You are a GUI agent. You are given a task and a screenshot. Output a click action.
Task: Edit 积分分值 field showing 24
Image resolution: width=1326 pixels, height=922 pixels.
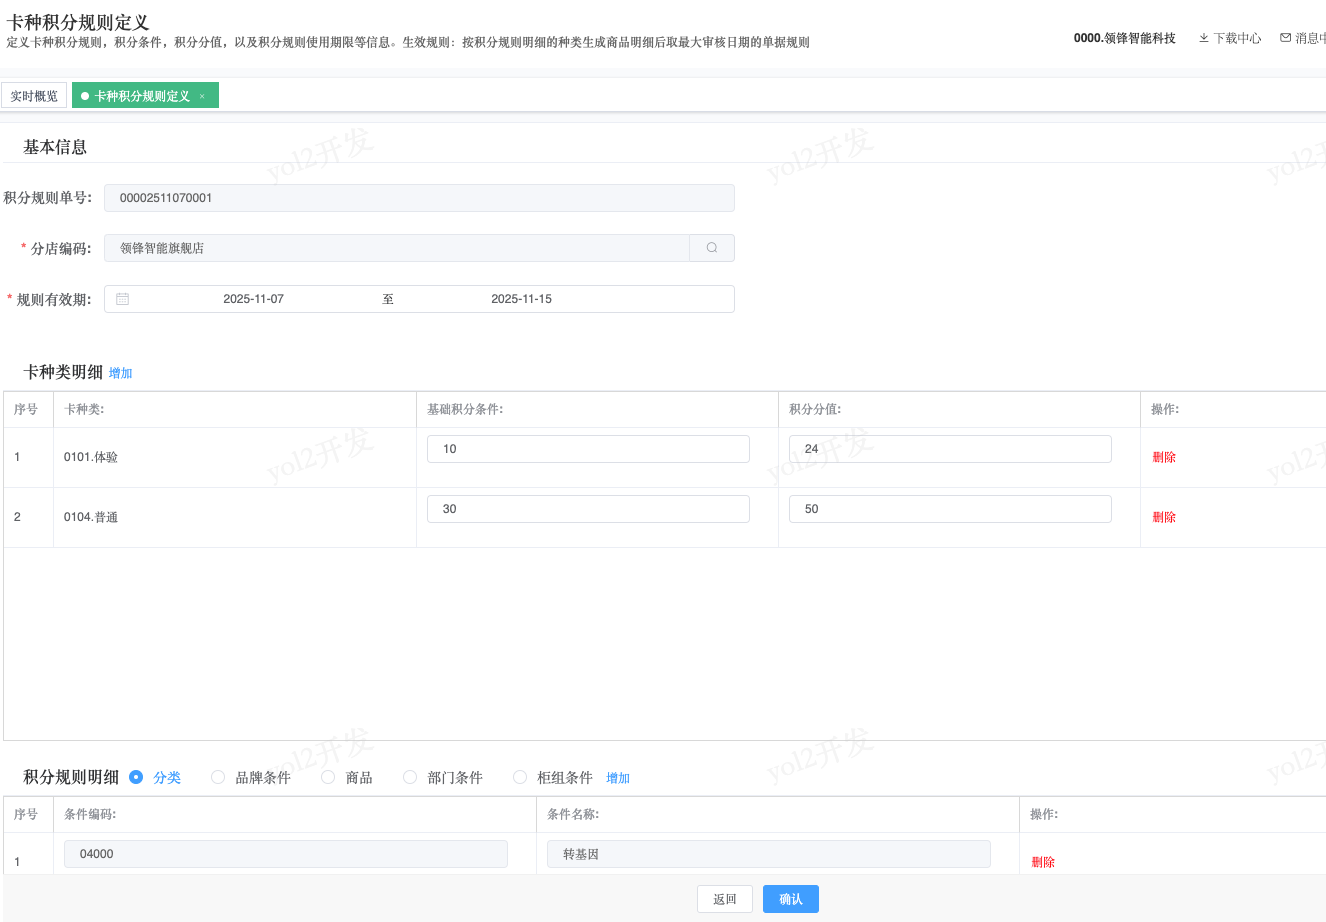pyautogui.click(x=949, y=449)
